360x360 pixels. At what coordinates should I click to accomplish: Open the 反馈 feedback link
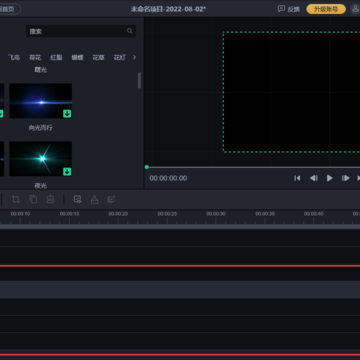(289, 9)
